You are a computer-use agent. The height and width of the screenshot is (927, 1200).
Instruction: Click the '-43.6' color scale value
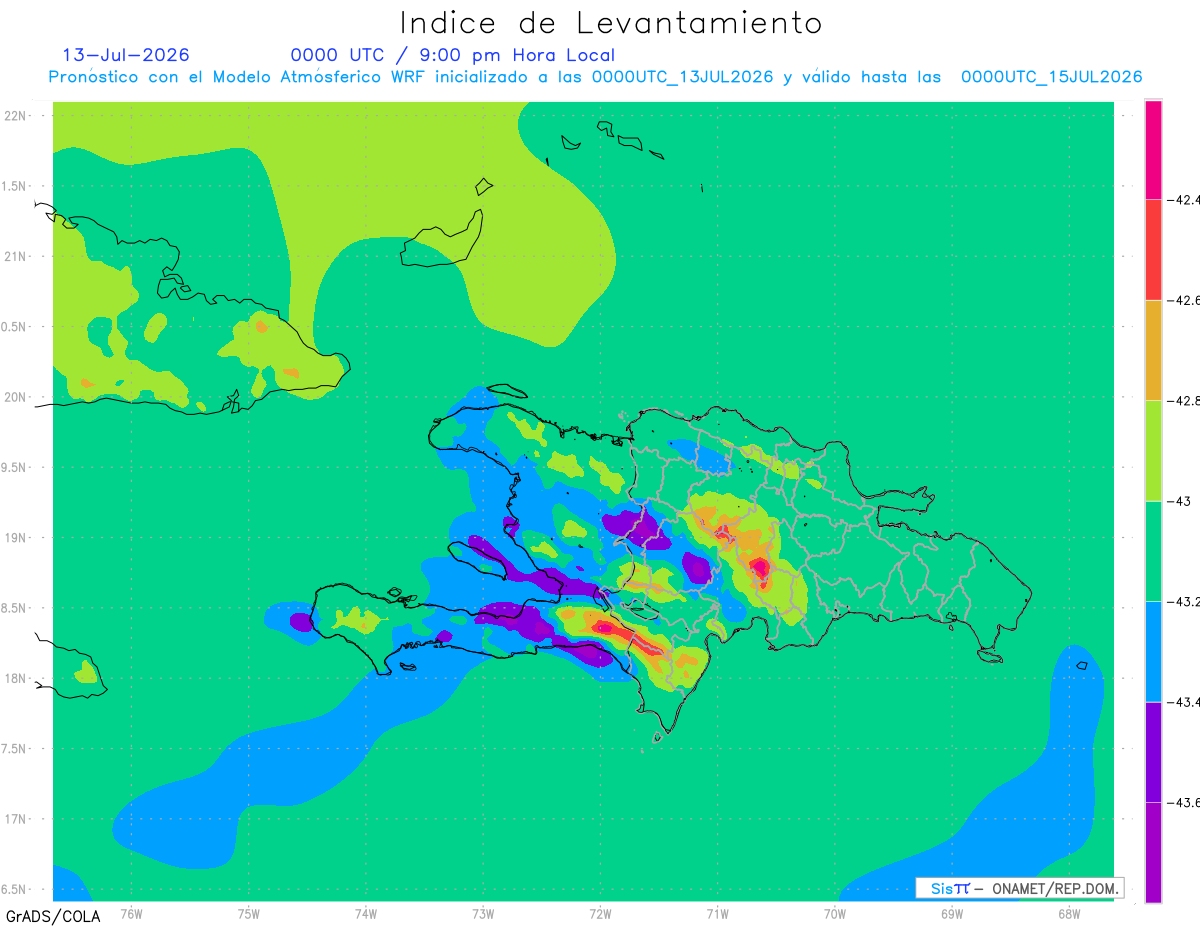(1183, 803)
